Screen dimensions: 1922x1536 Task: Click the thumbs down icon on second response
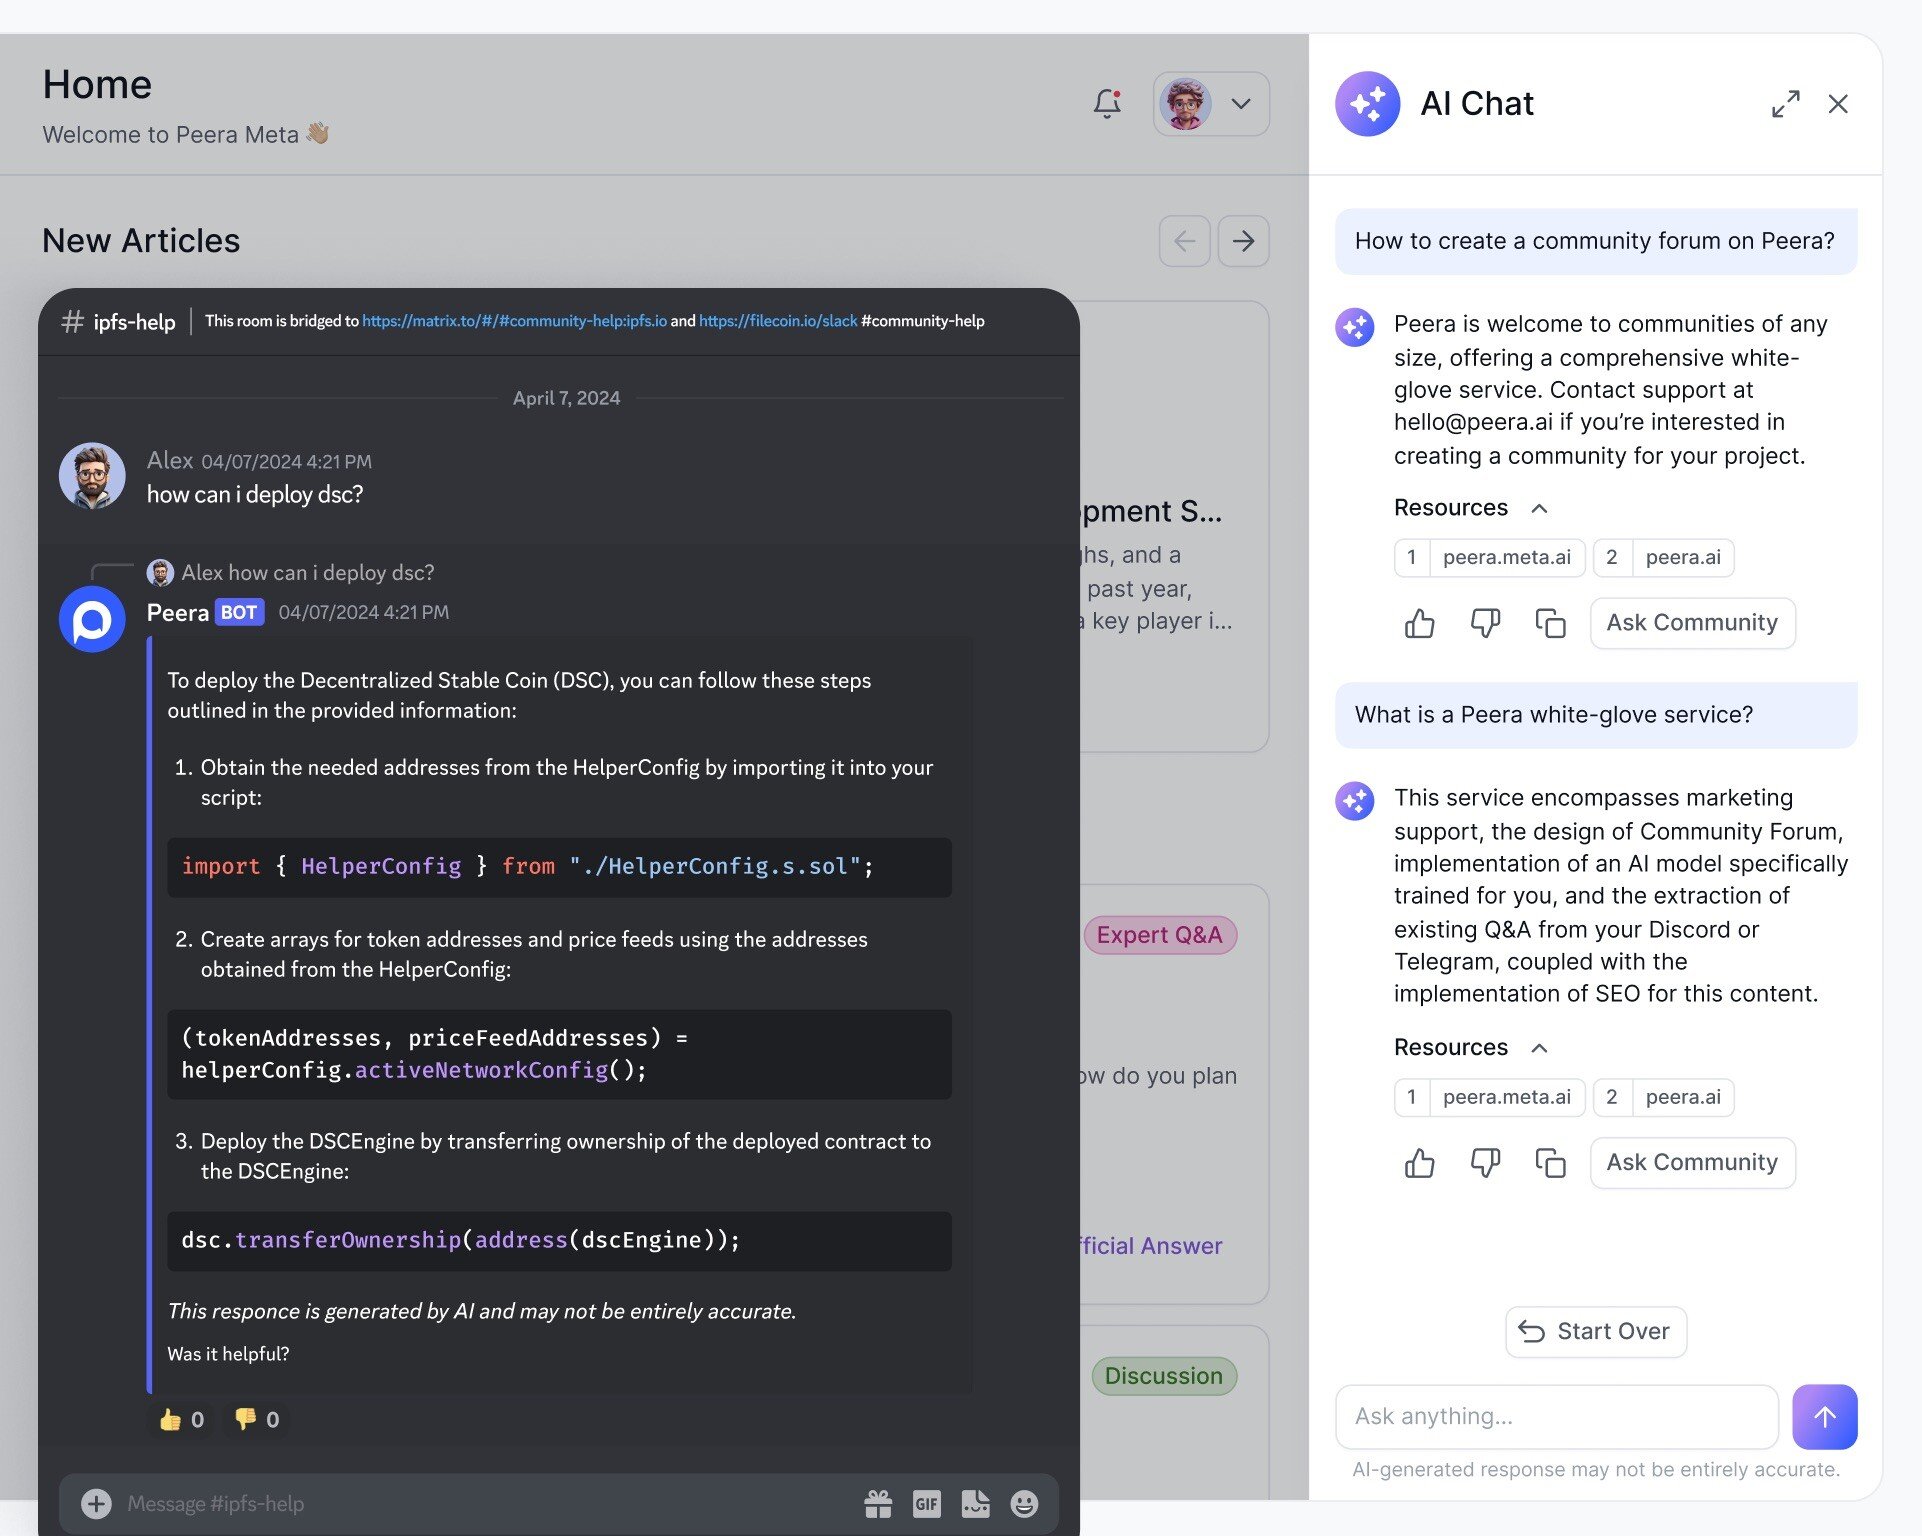pyautogui.click(x=1485, y=1163)
